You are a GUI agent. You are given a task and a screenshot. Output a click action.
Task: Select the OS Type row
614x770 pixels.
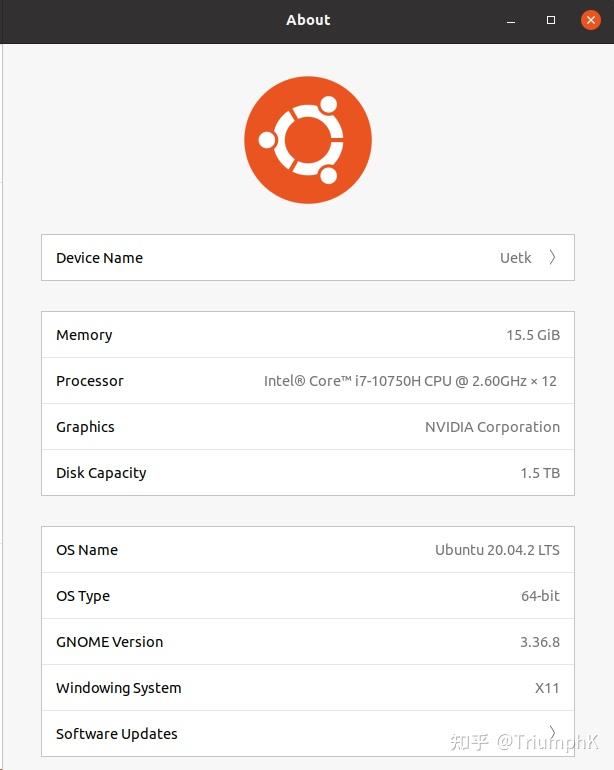pos(307,596)
